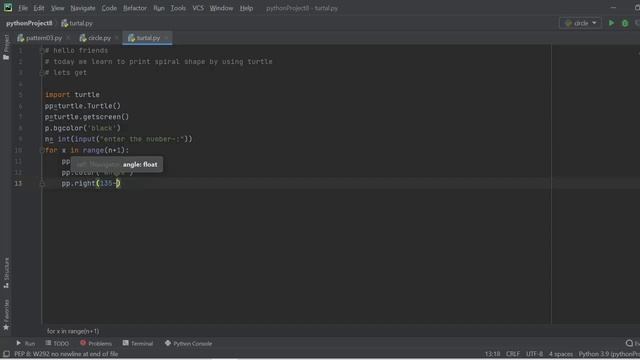Open the Run tool window button

pos(26,344)
